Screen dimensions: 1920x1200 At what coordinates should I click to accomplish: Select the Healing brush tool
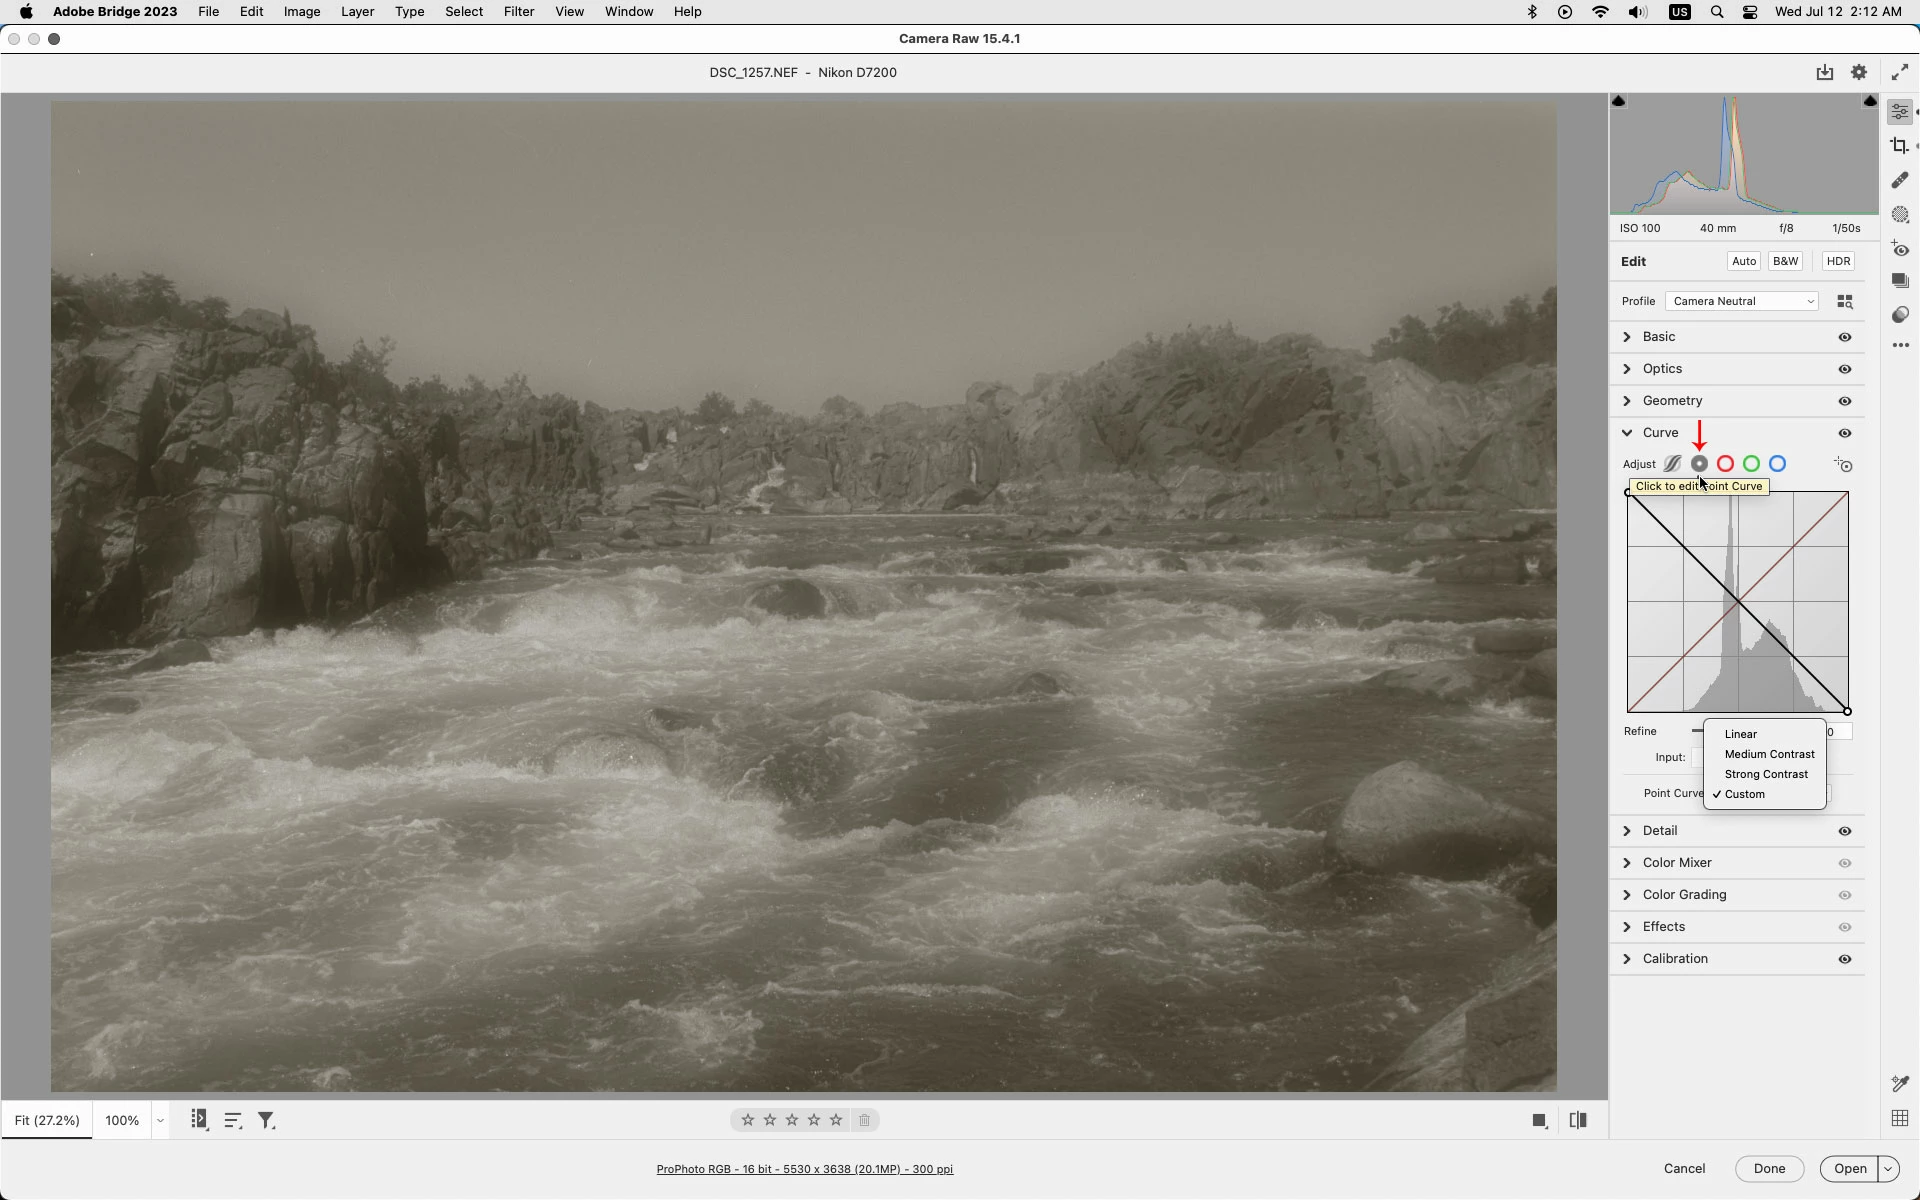pos(1899,180)
